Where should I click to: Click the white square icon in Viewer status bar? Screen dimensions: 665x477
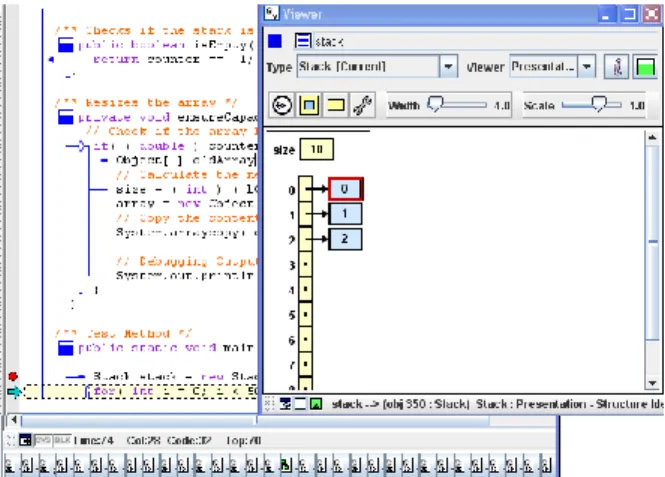[x=300, y=404]
